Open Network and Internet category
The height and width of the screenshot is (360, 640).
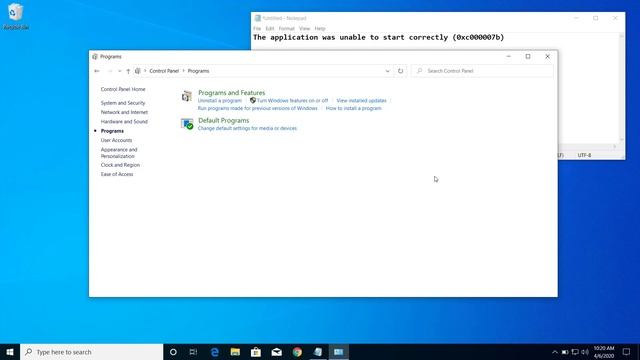point(124,112)
